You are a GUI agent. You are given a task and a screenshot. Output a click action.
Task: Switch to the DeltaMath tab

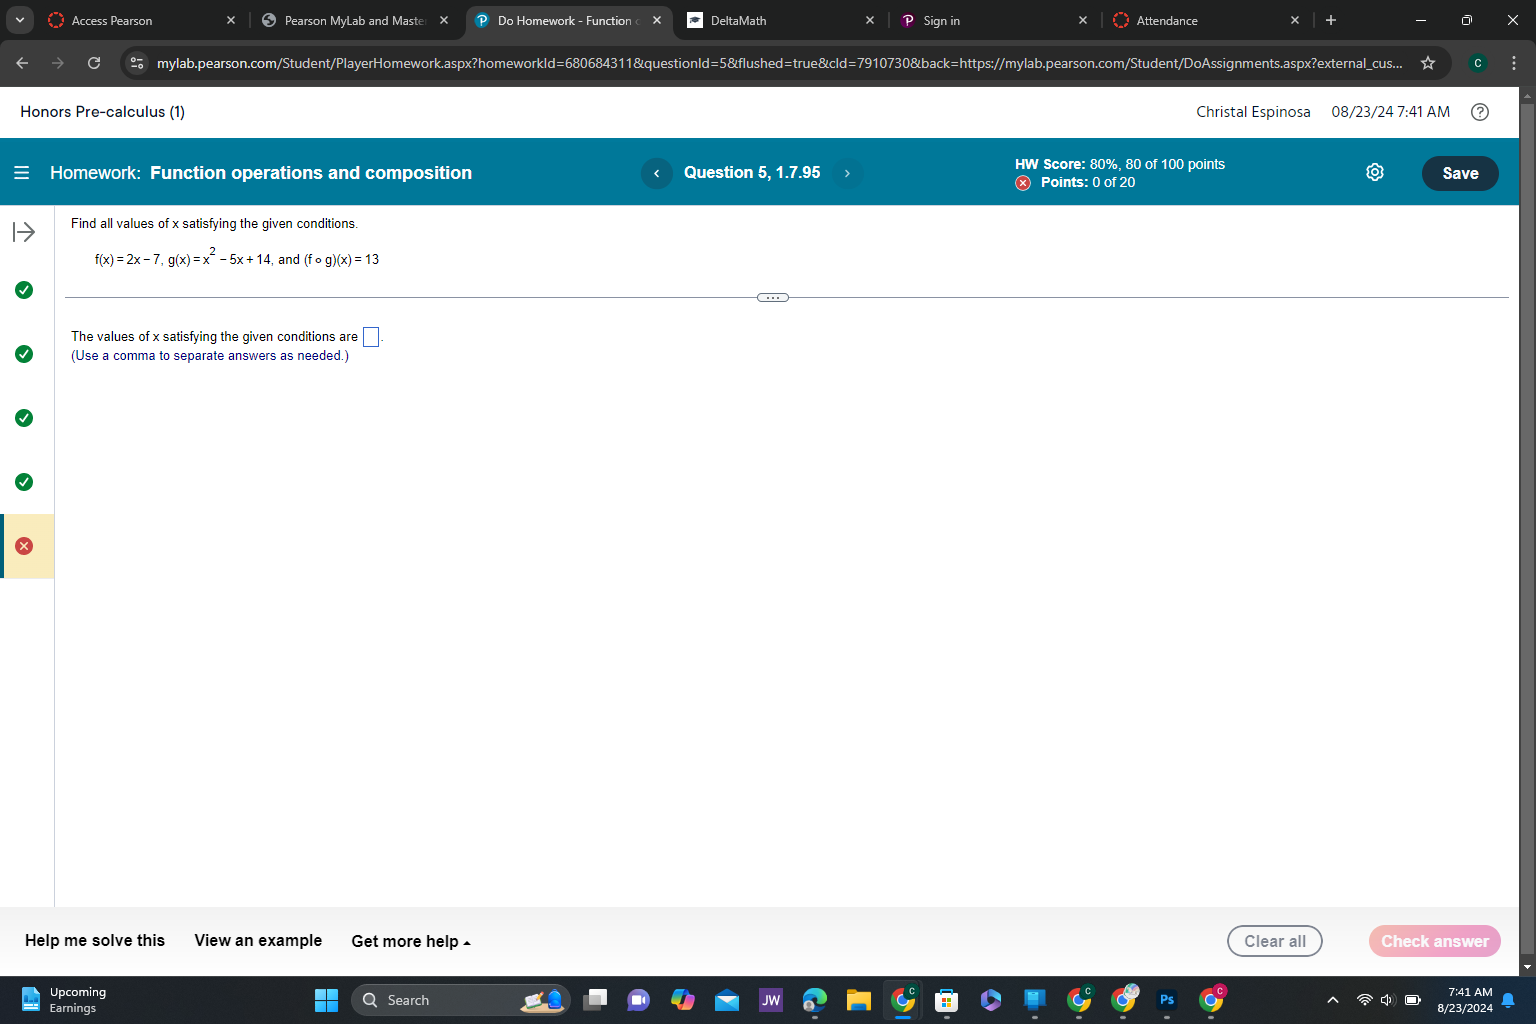point(780,20)
